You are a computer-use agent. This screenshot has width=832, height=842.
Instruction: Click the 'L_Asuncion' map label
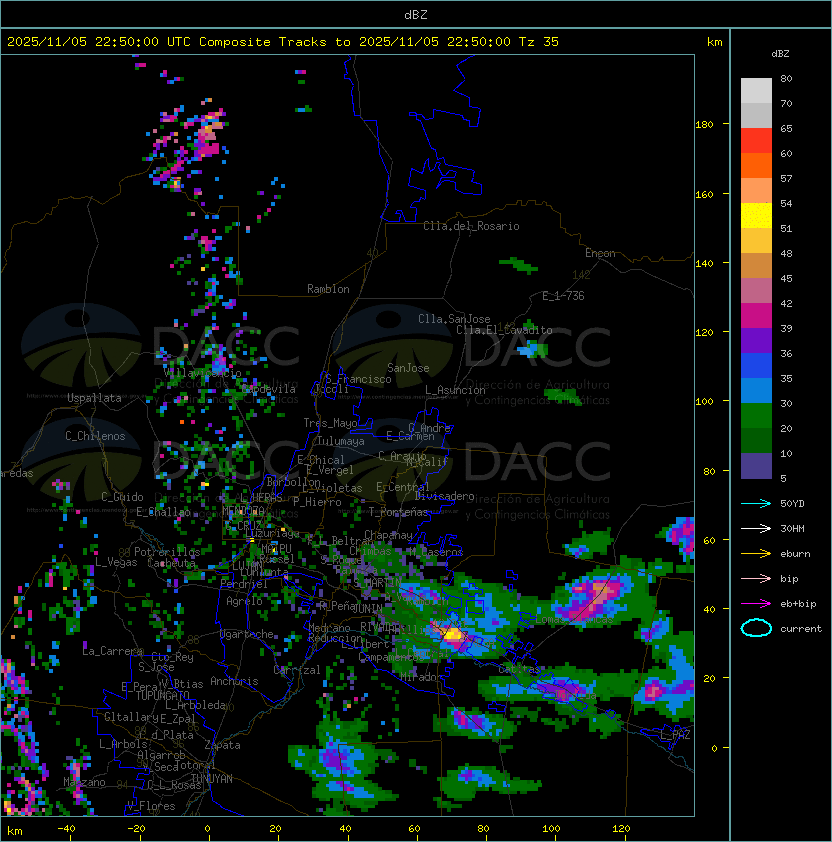tap(455, 390)
